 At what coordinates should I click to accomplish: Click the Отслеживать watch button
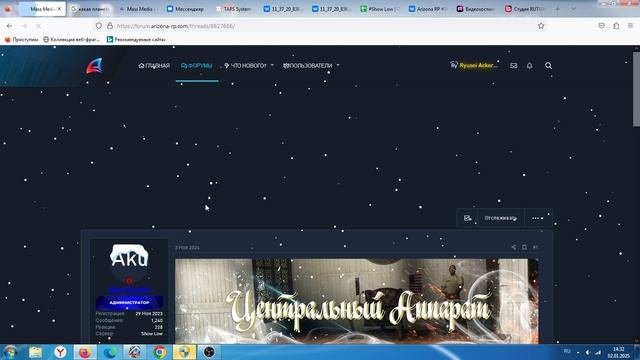pos(500,218)
